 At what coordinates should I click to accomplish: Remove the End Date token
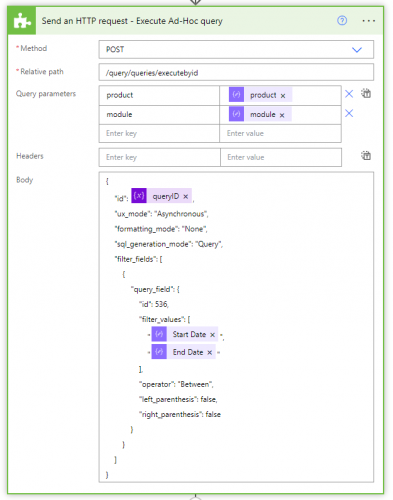pyautogui.click(x=209, y=353)
